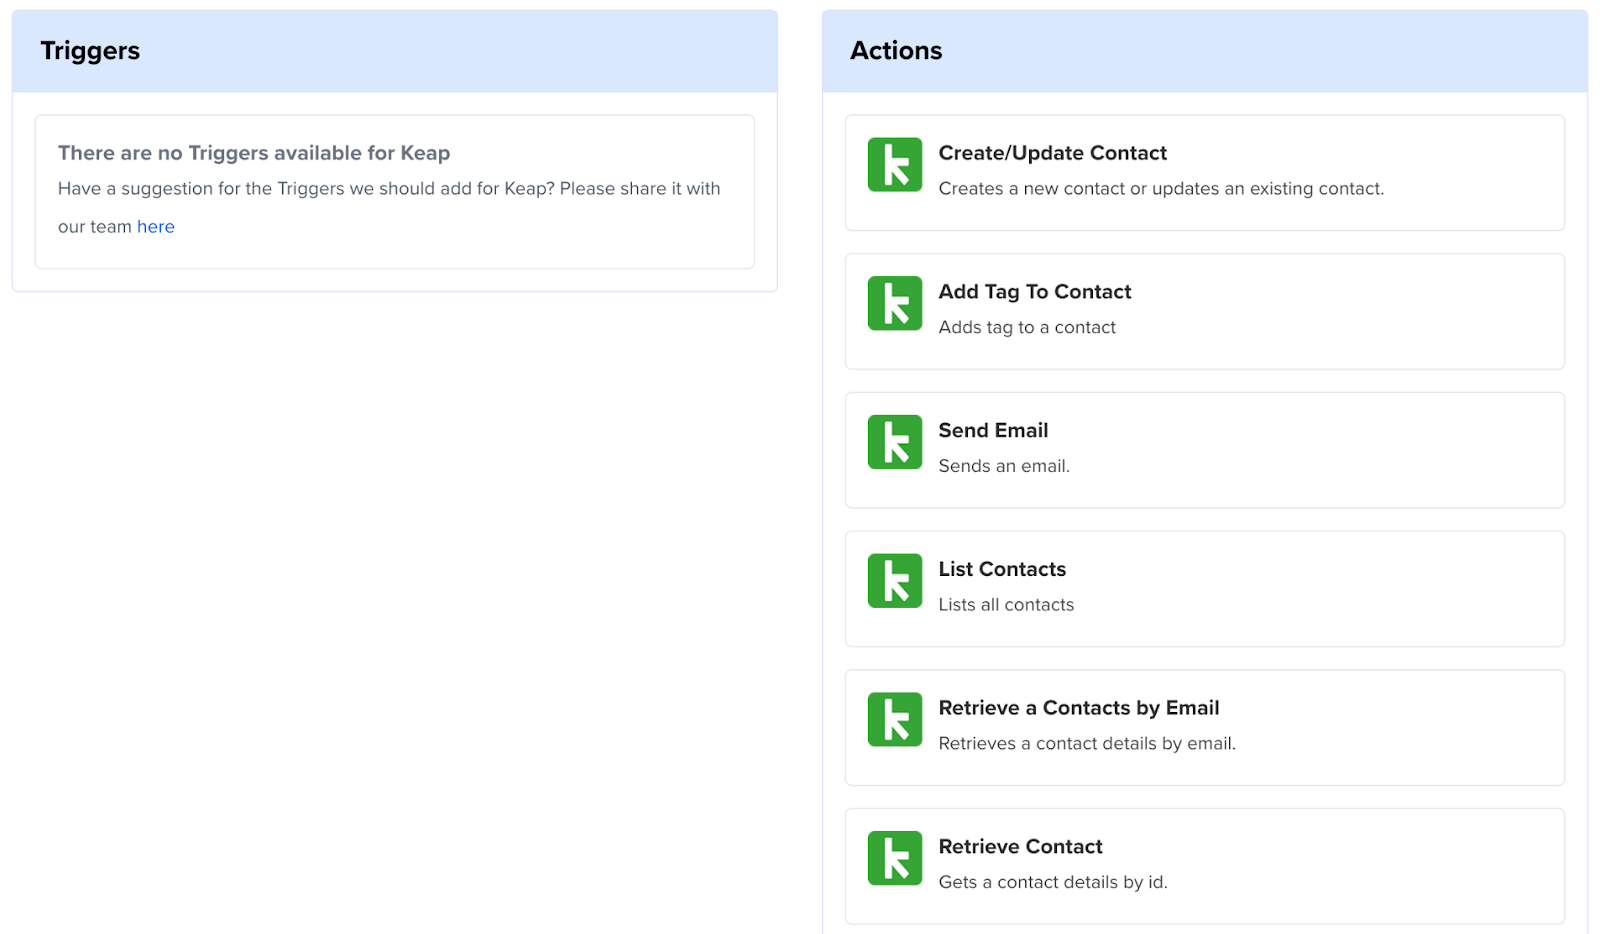The image size is (1600, 934).
Task: Click 'Gets a contact details by id.' text
Action: tap(1052, 882)
